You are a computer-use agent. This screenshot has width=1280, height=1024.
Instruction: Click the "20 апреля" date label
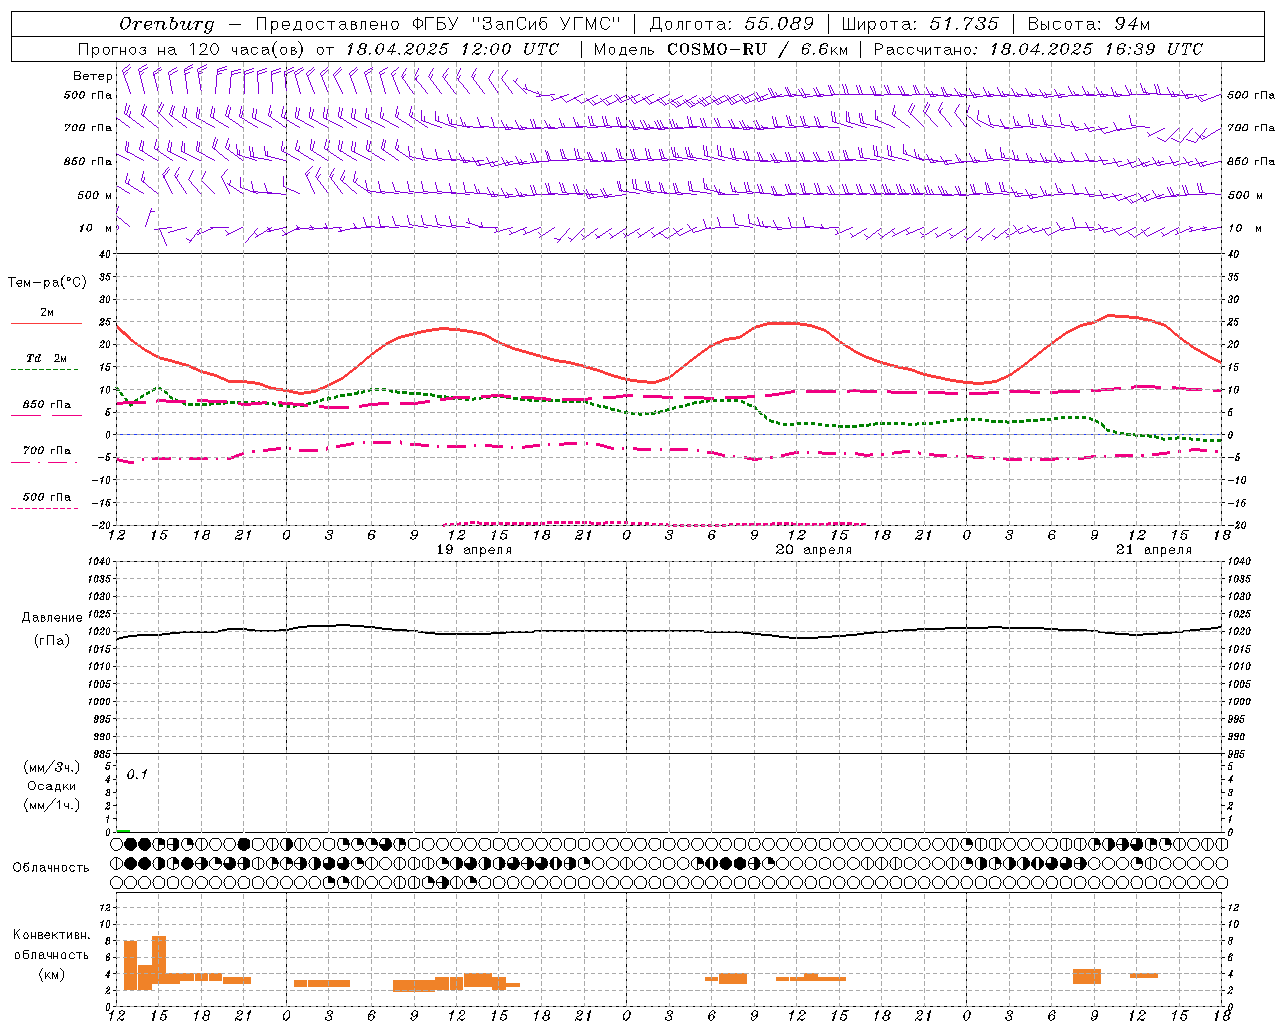tap(814, 550)
